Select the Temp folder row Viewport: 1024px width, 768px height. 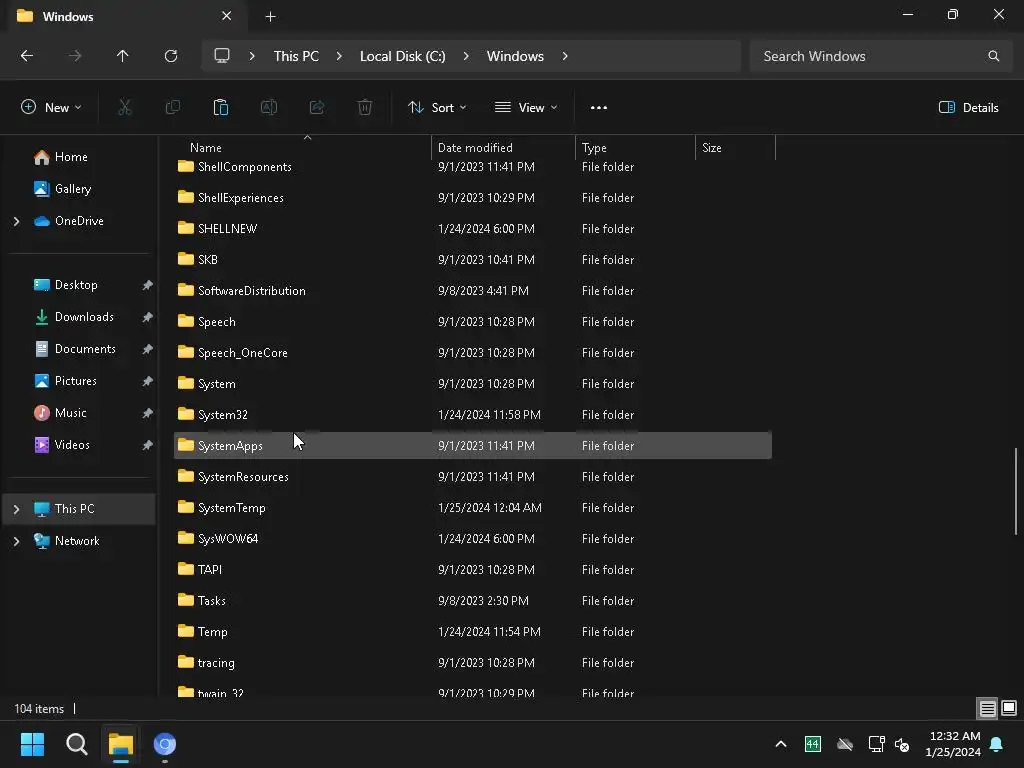[x=472, y=632]
